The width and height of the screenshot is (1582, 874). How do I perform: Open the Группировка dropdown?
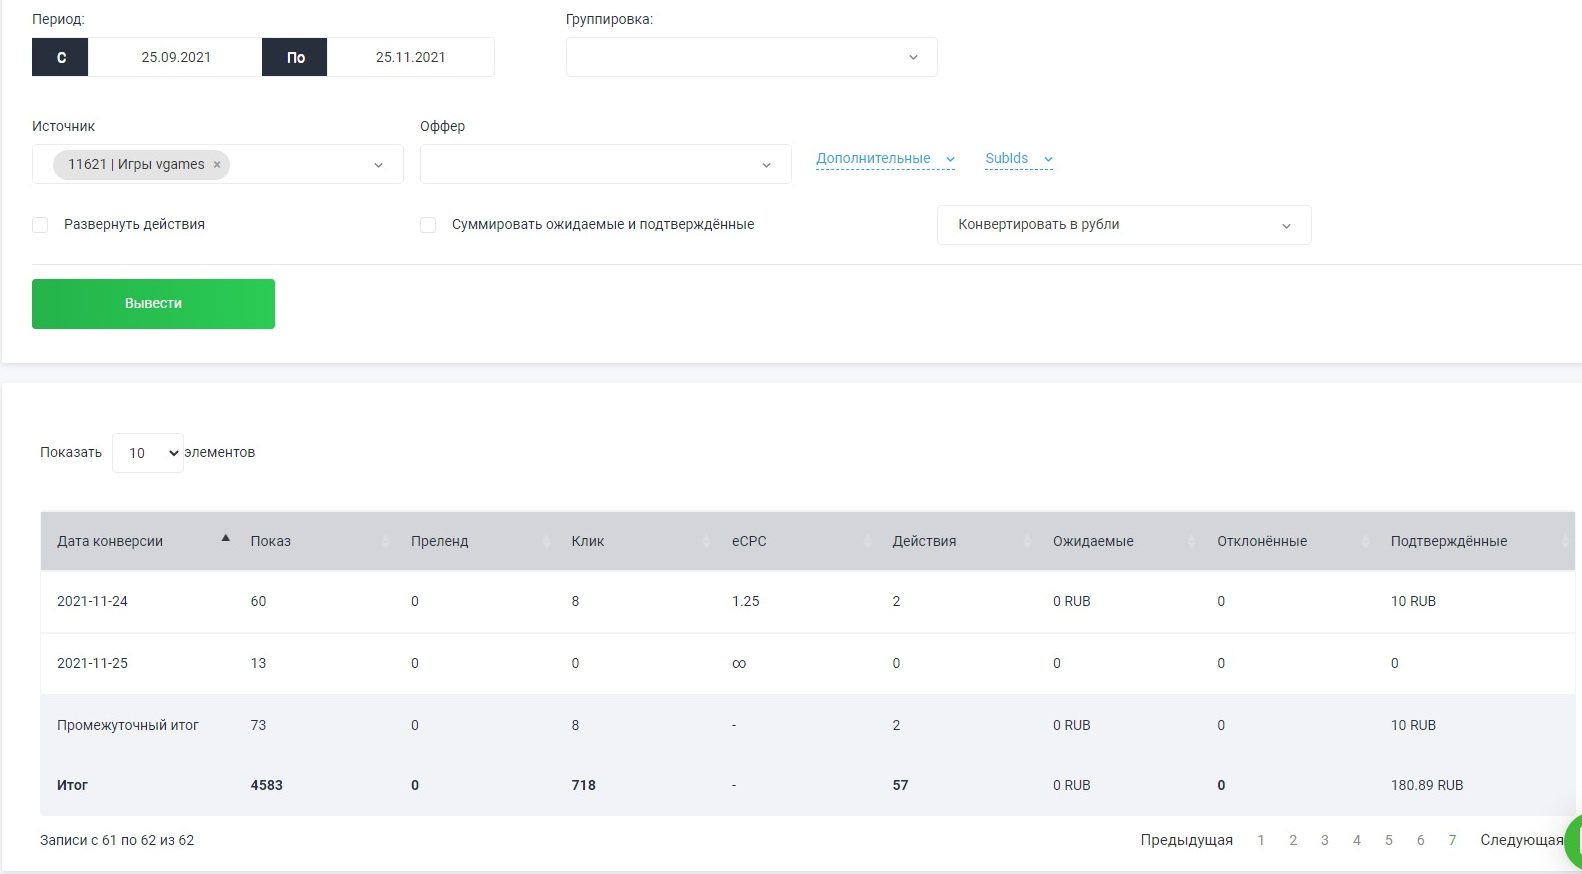pyautogui.click(x=751, y=57)
